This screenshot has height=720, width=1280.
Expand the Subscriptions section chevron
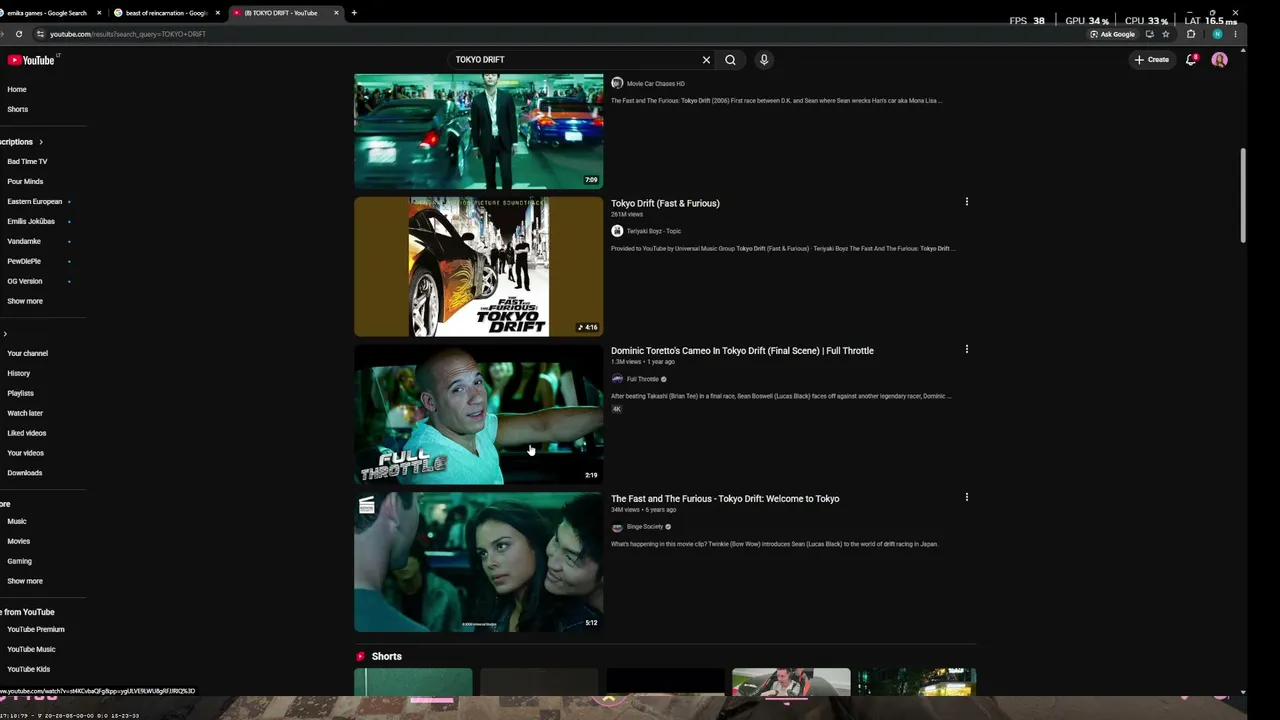tap(41, 142)
